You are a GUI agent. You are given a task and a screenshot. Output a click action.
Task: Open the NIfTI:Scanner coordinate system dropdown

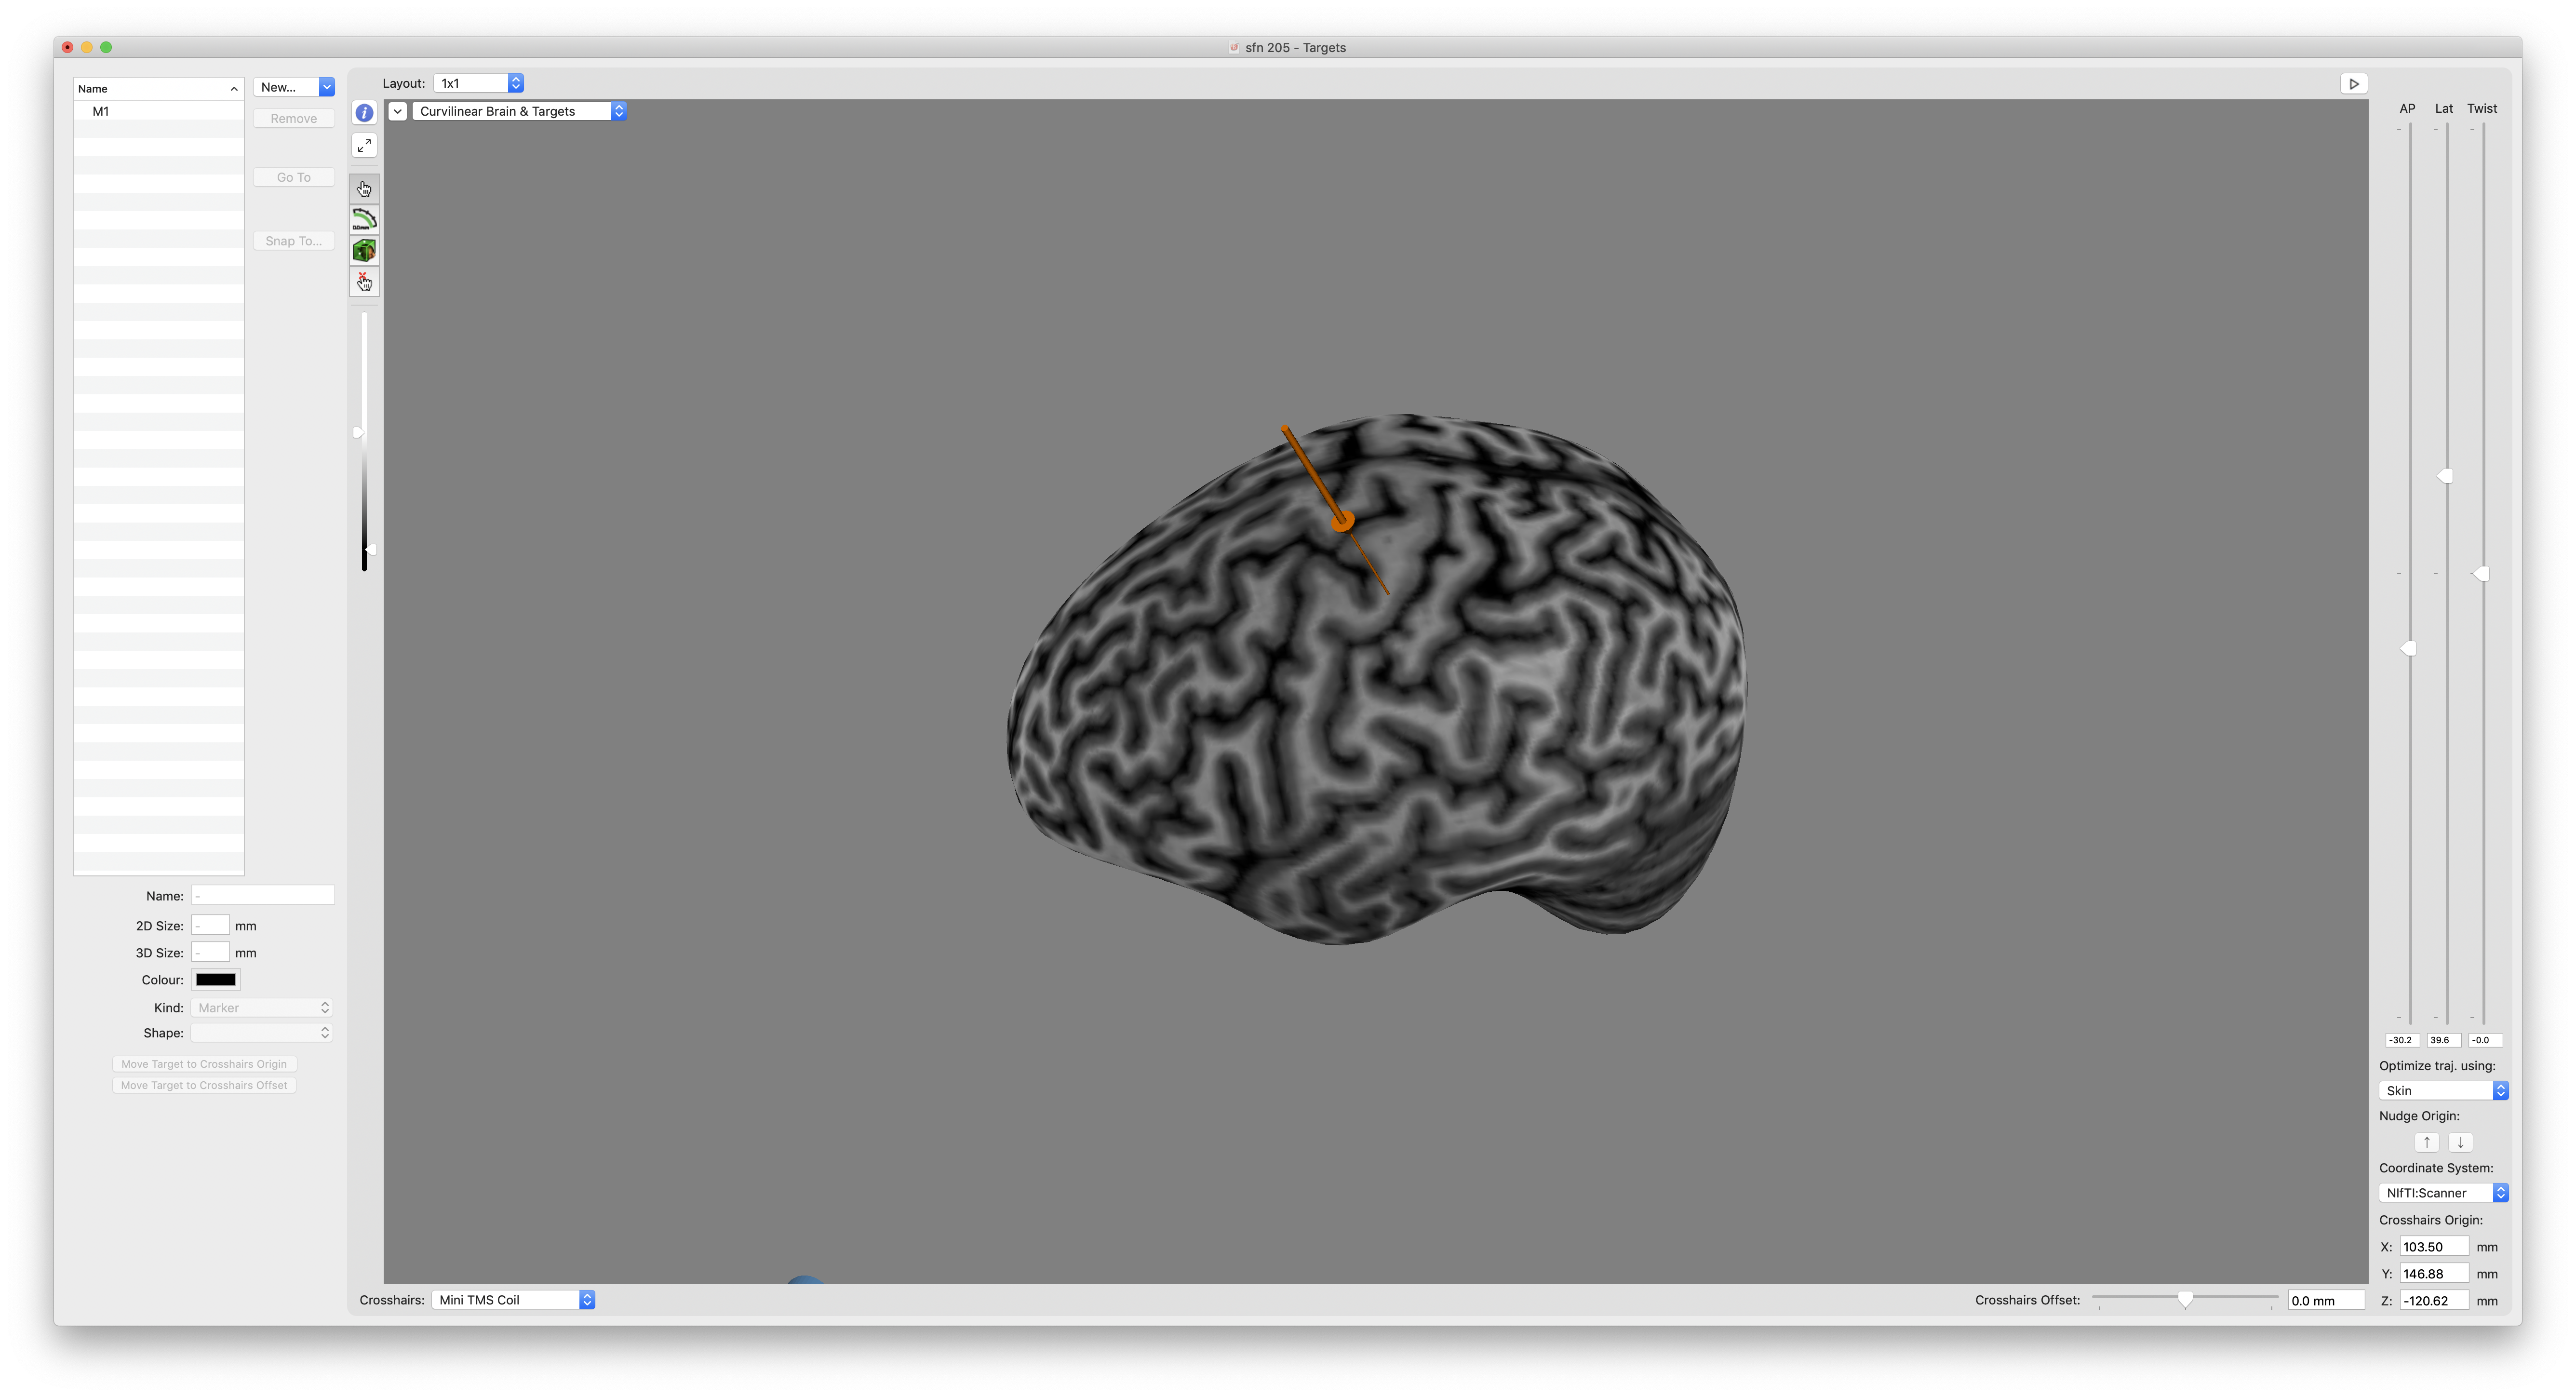click(2443, 1193)
